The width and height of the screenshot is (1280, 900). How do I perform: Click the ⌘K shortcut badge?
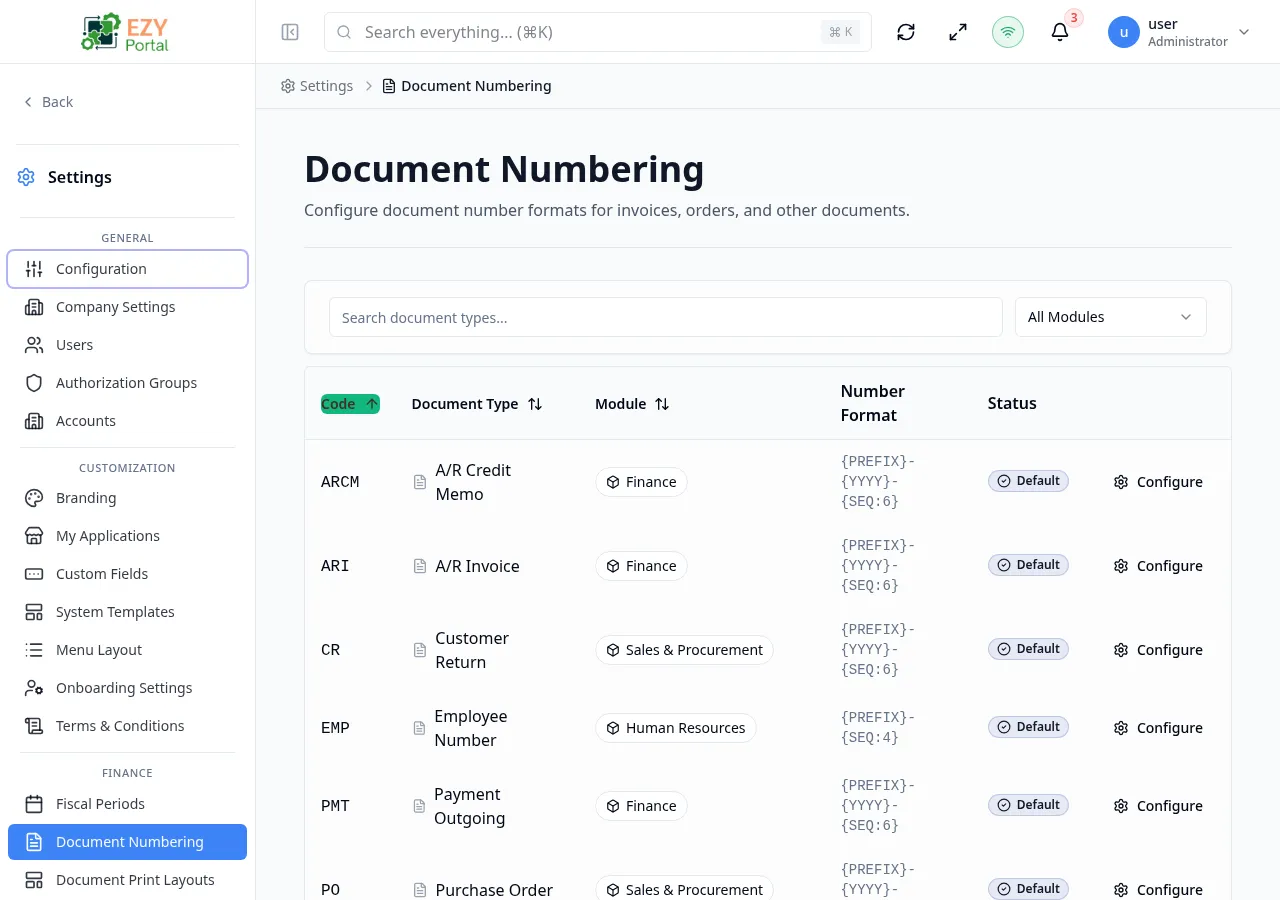point(840,32)
